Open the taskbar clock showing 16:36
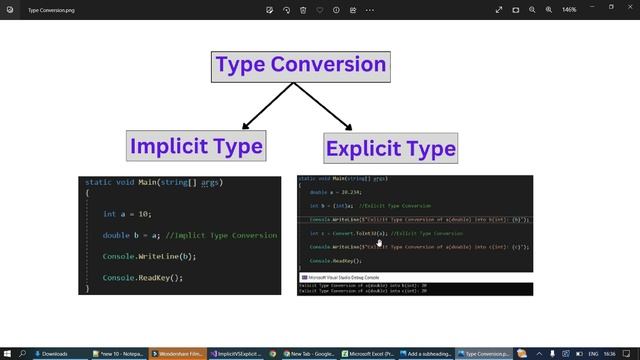Screen dimensions: 640x360 609,354
